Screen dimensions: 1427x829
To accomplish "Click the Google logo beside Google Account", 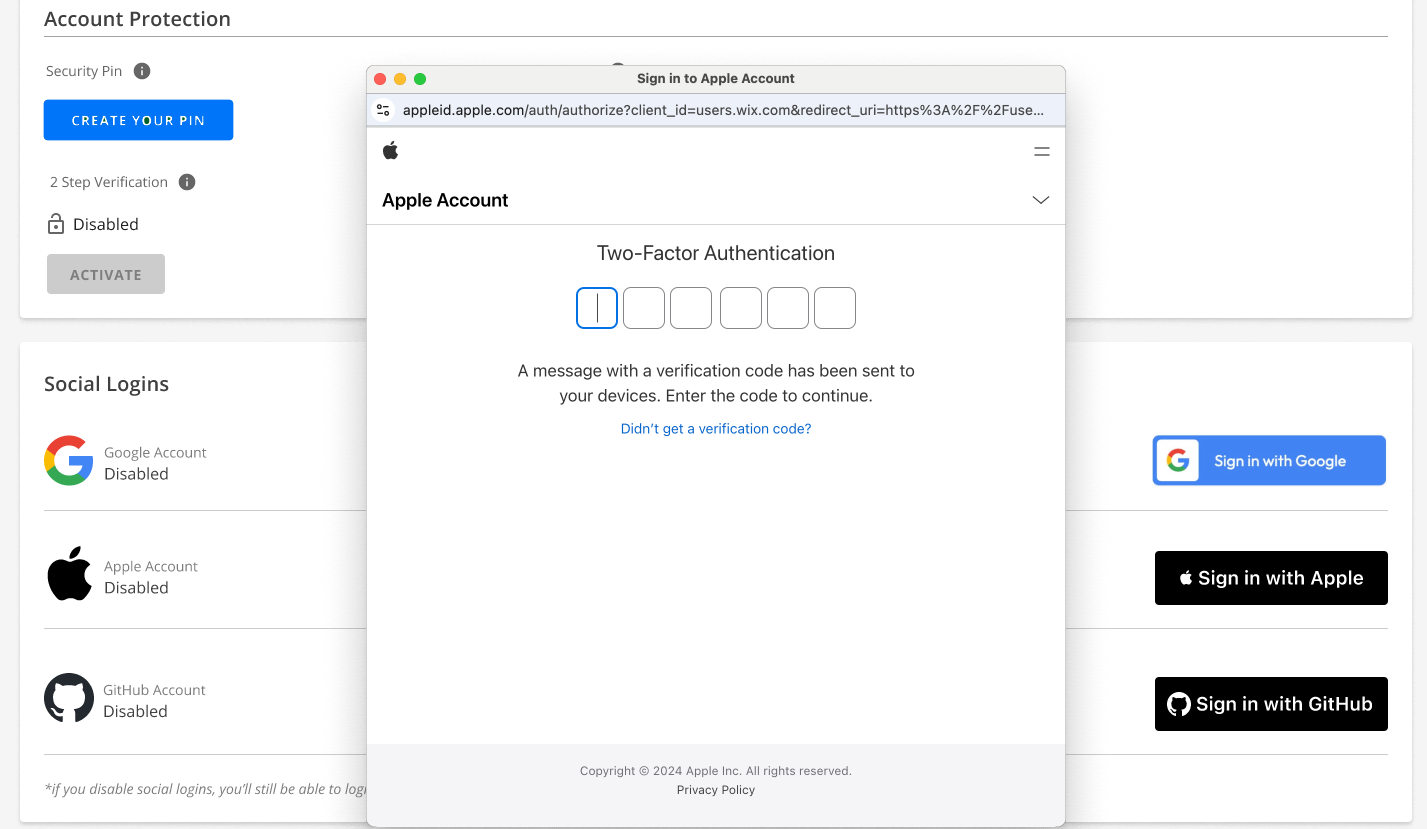I will tap(67, 461).
